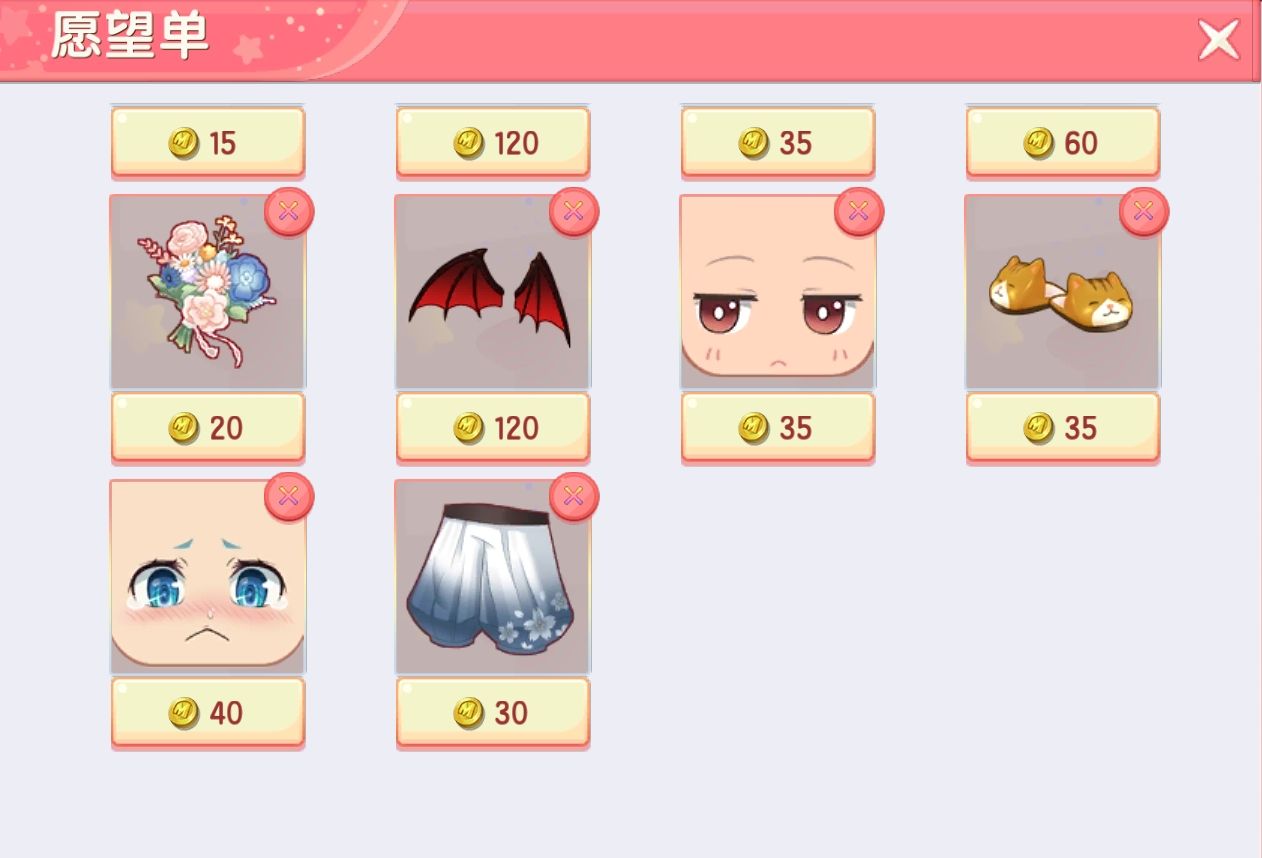The width and height of the screenshot is (1262, 858).
Task: Click the 15 coin price button
Action: tap(208, 142)
